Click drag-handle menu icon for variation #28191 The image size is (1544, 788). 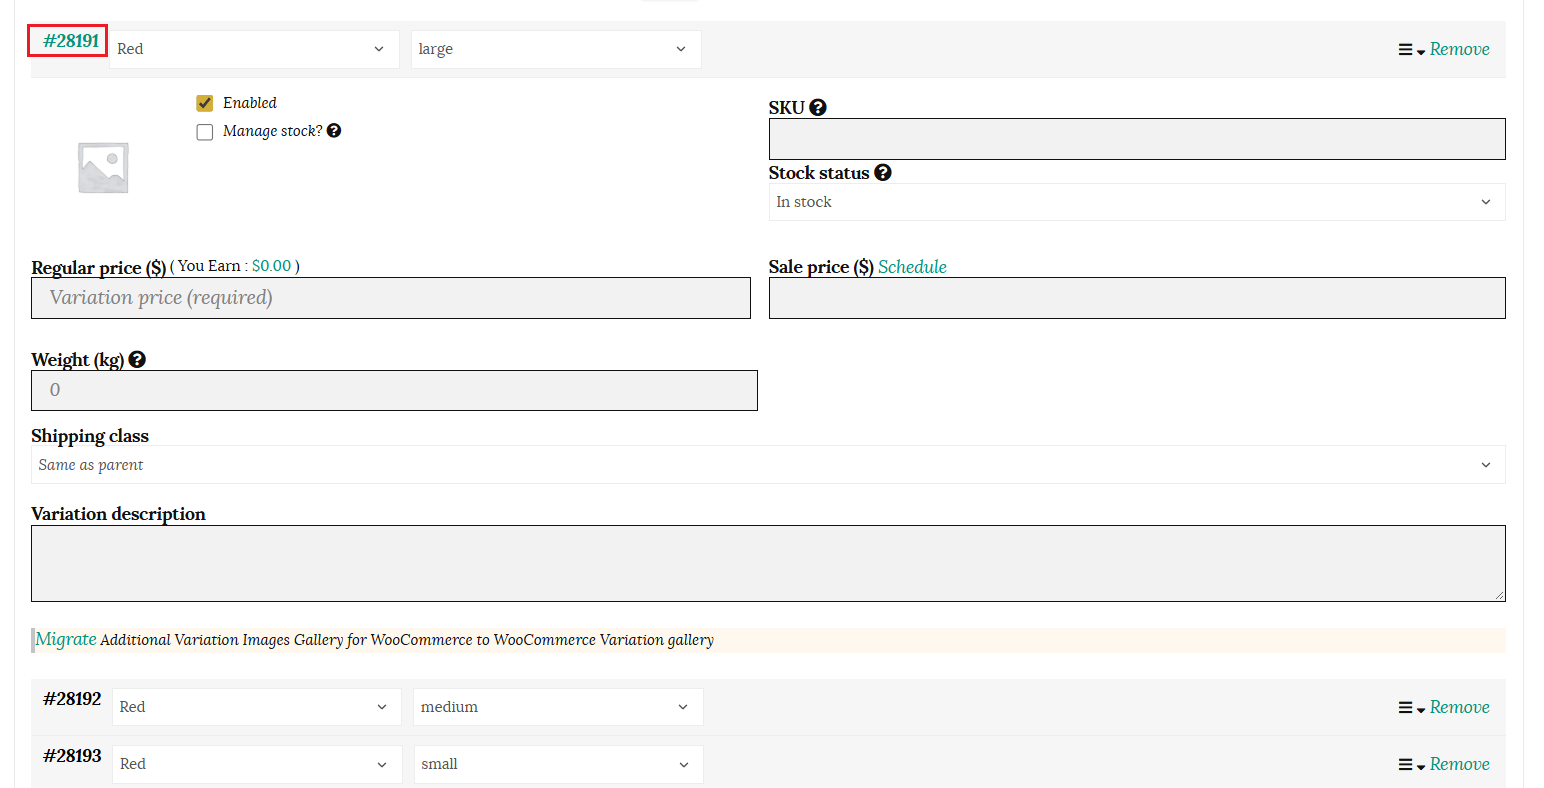tap(1406, 50)
